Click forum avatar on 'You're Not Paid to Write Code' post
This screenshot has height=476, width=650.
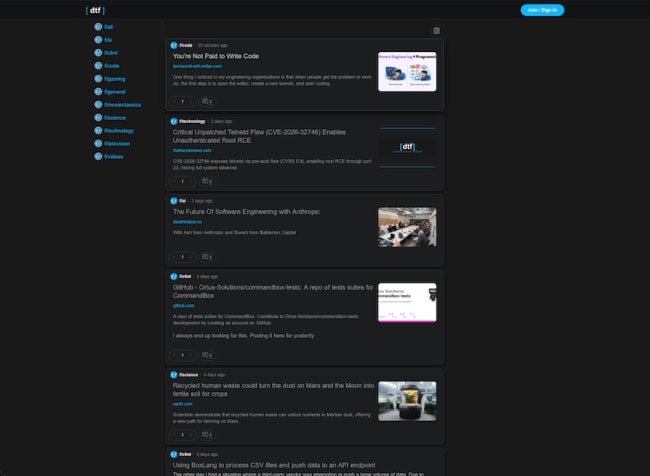[174, 45]
